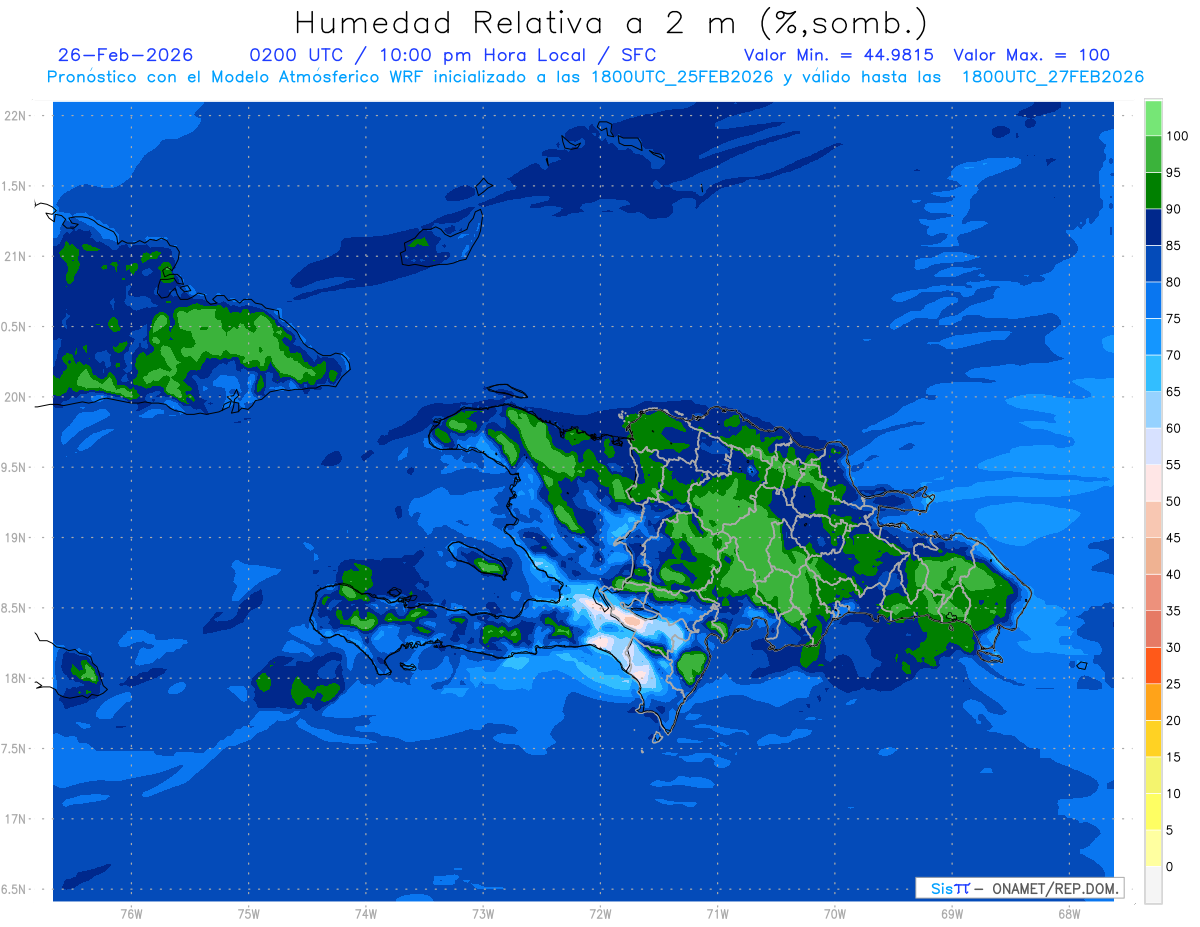Image resolution: width=1200 pixels, height=927 pixels.
Task: Click the legend value '85'
Action: tap(1173, 246)
